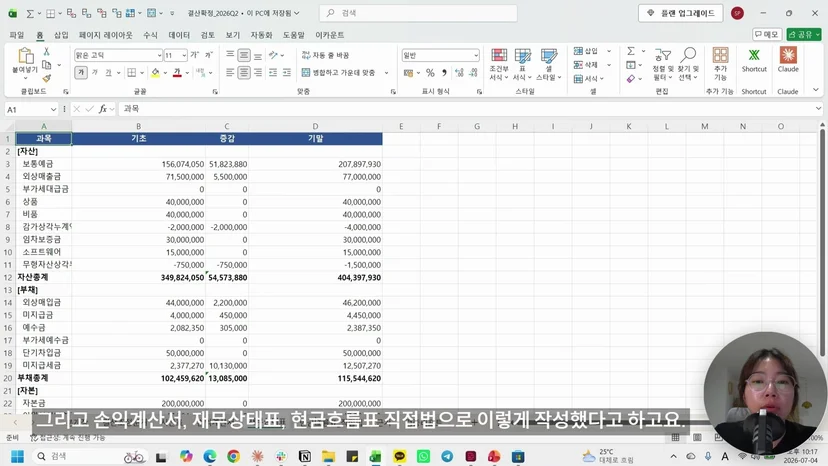Image resolution: width=828 pixels, height=466 pixels.
Task: Open the Page Layout (페이지 레이아웃) tab
Action: point(106,35)
